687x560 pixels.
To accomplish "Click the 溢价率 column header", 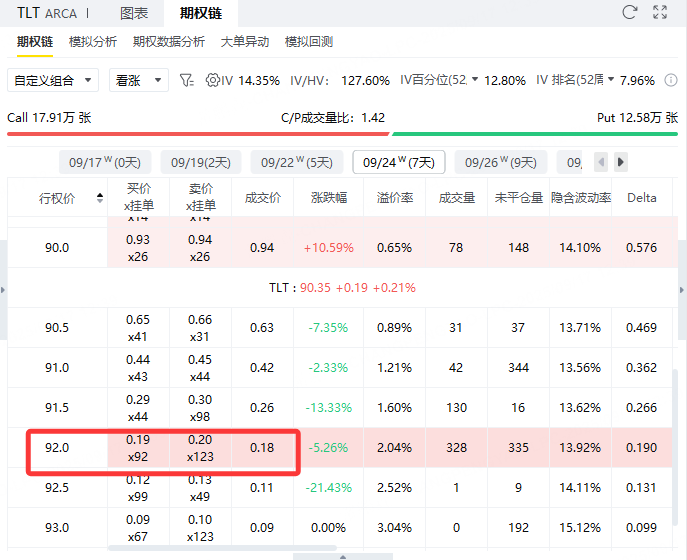I will pyautogui.click(x=394, y=198).
